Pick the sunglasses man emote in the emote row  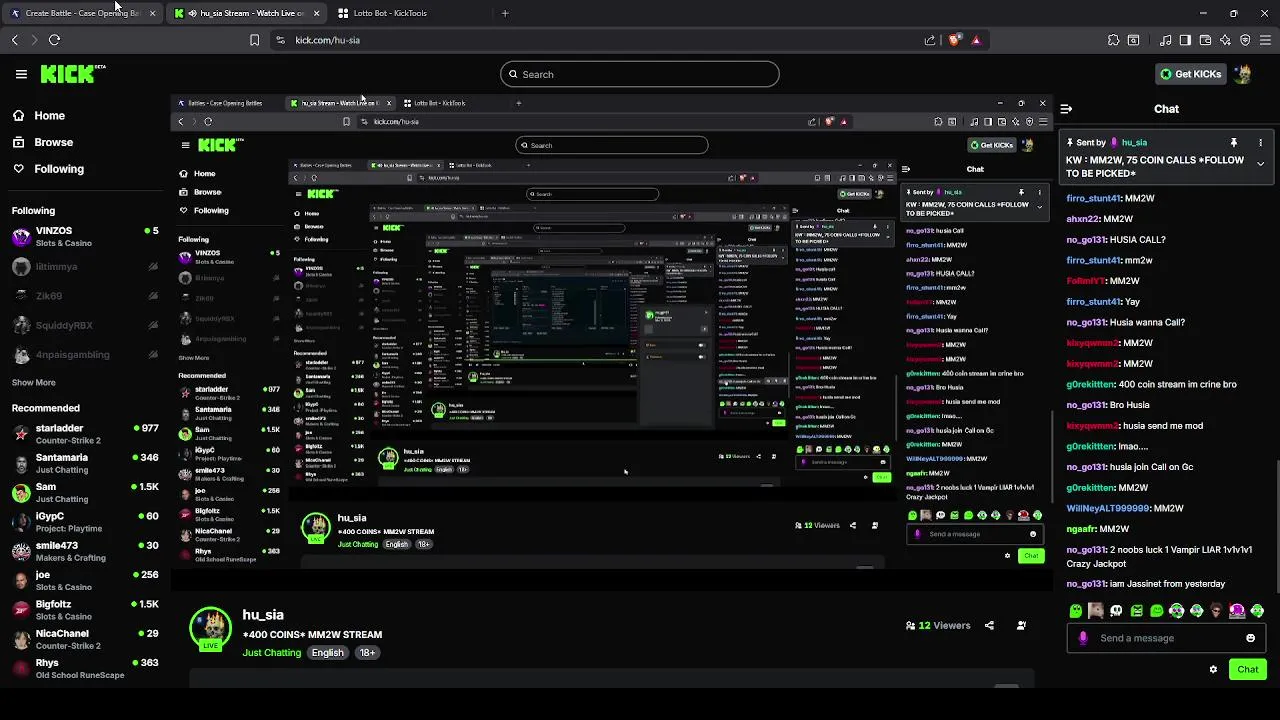coord(1216,610)
